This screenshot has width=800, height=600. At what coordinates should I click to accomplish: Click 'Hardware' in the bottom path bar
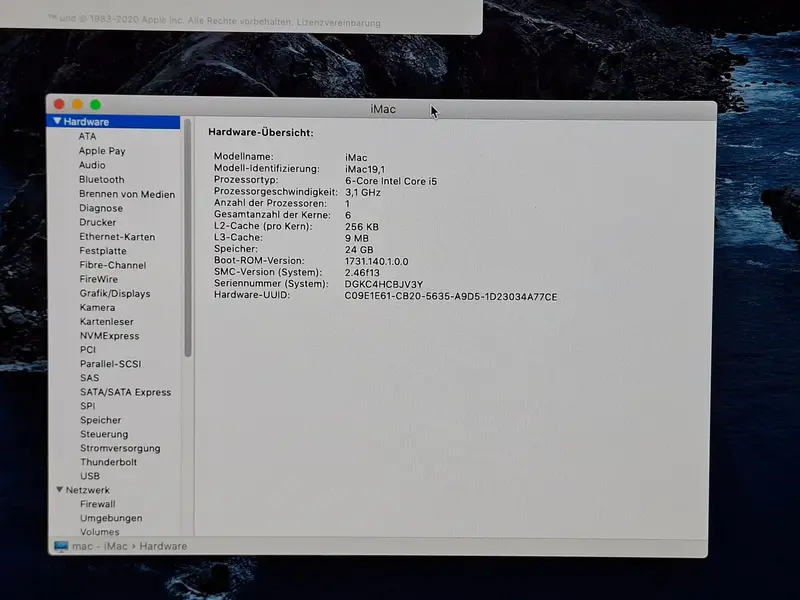(163, 546)
